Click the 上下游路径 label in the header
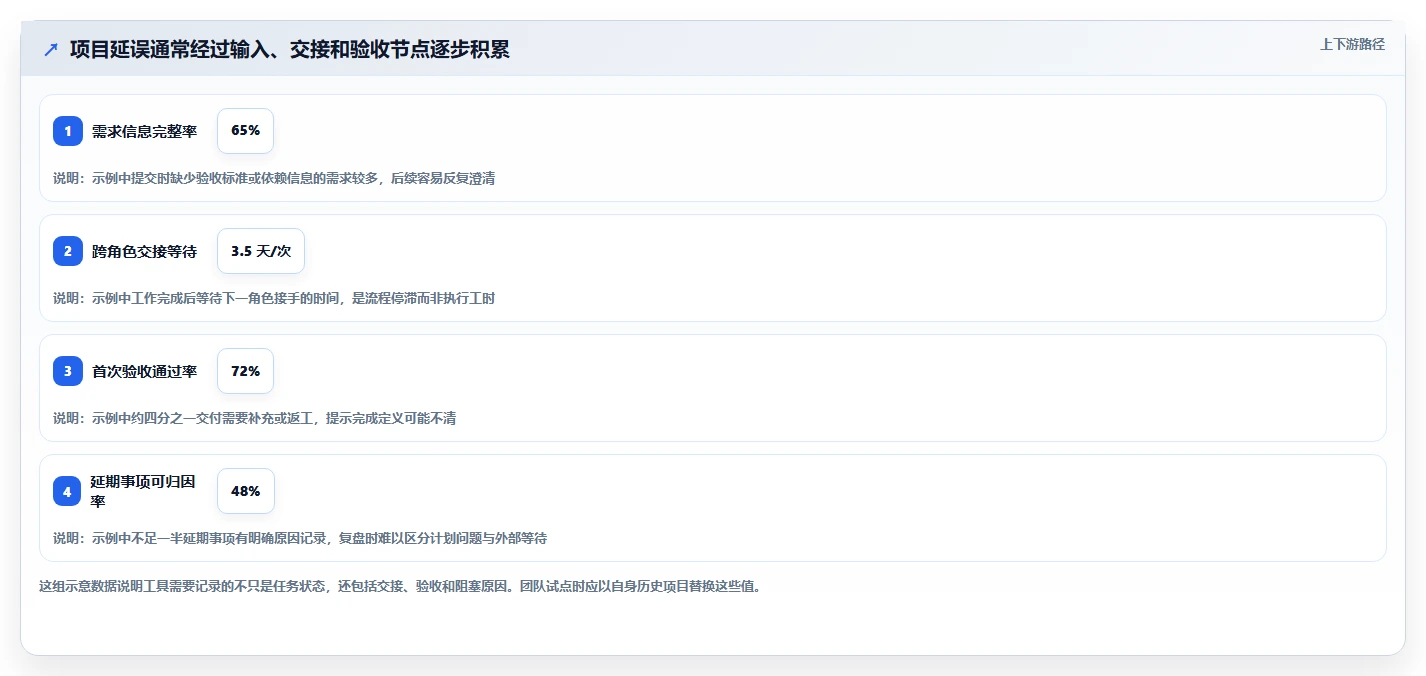The image size is (1426, 676). [x=1352, y=44]
